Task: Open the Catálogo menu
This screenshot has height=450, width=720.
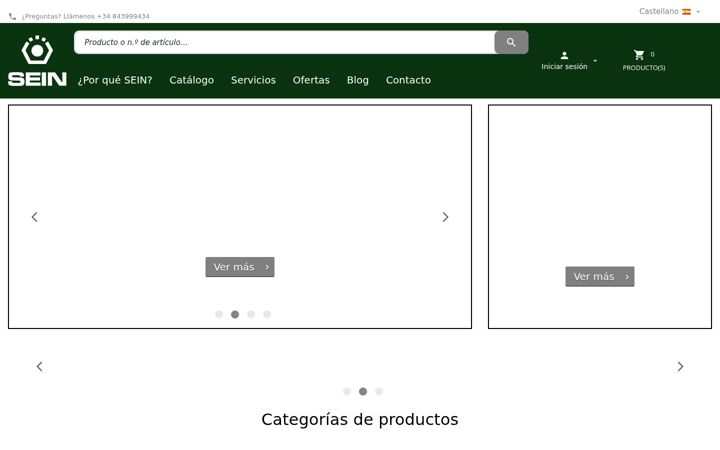Action: [x=191, y=80]
